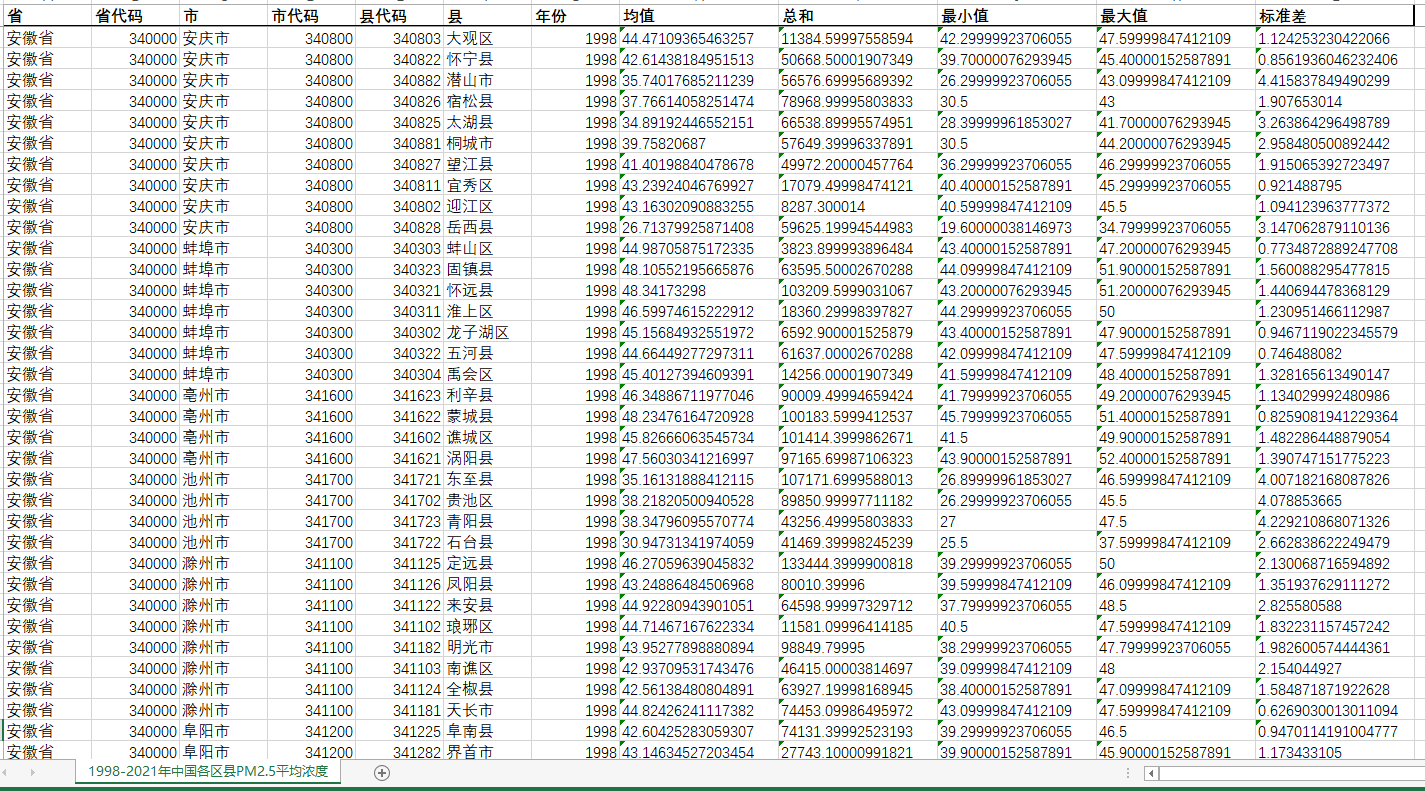Select the 龙子湖区 county cell
Image resolution: width=1425 pixels, height=791 pixels.
click(488, 332)
